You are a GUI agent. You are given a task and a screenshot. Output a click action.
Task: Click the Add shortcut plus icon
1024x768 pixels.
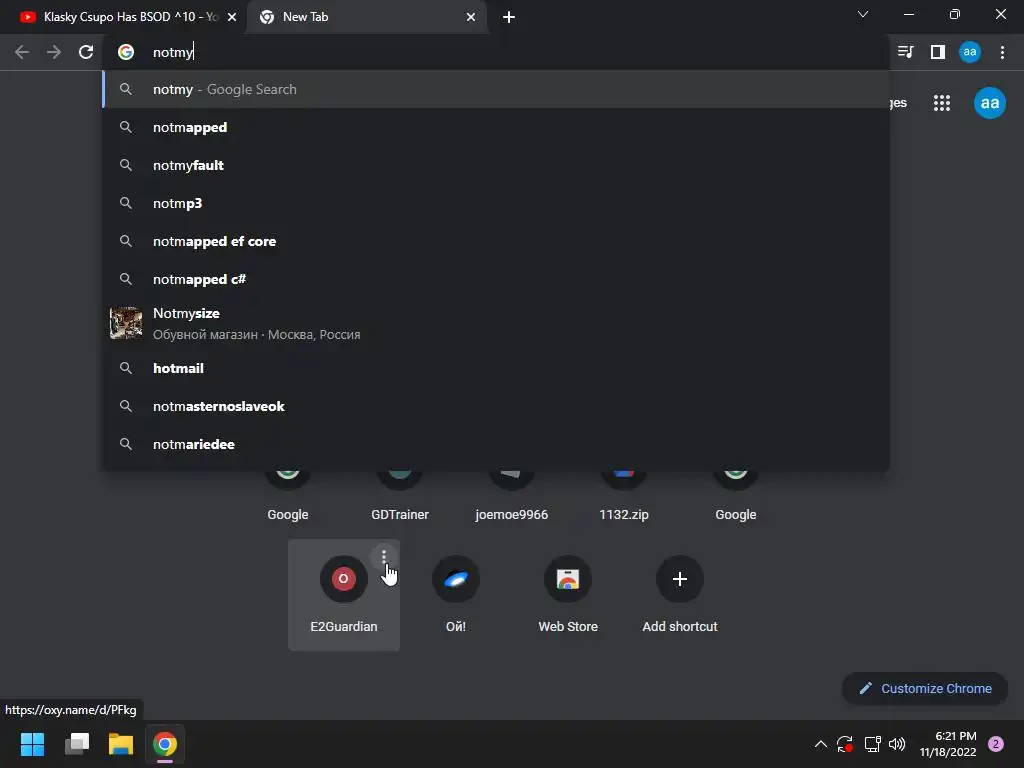679,579
